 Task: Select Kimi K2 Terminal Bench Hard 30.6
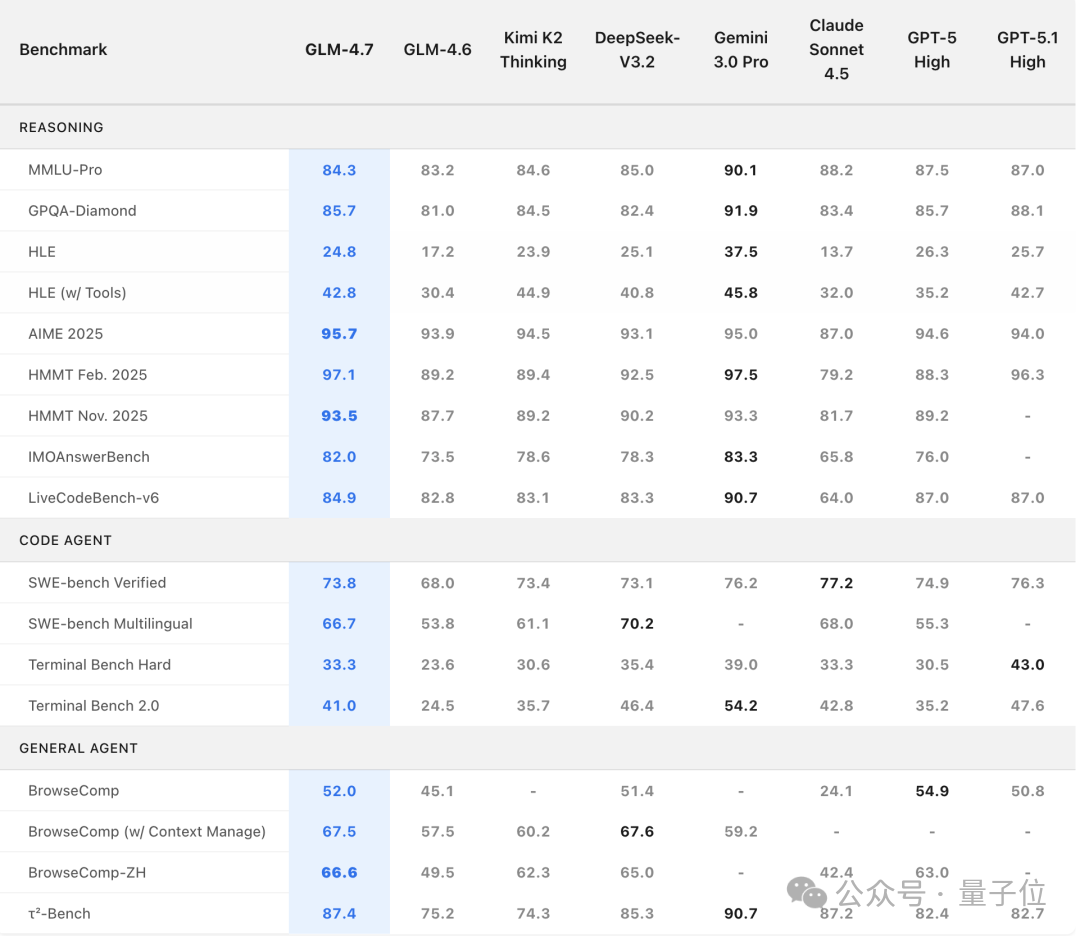[x=533, y=665]
